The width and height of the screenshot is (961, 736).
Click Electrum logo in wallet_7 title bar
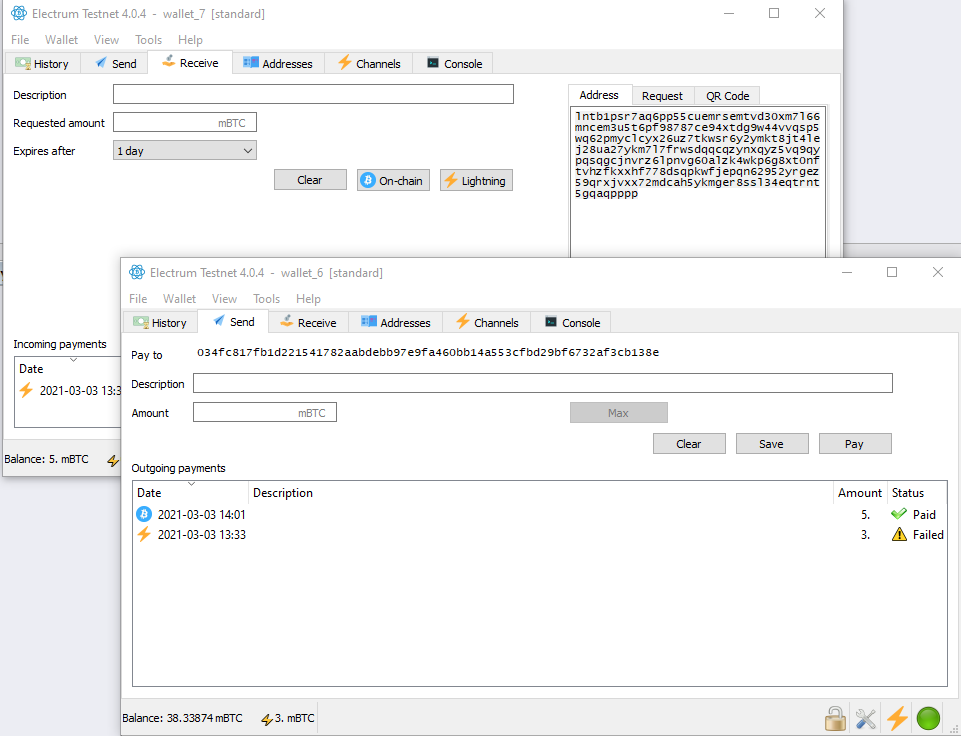(19, 13)
